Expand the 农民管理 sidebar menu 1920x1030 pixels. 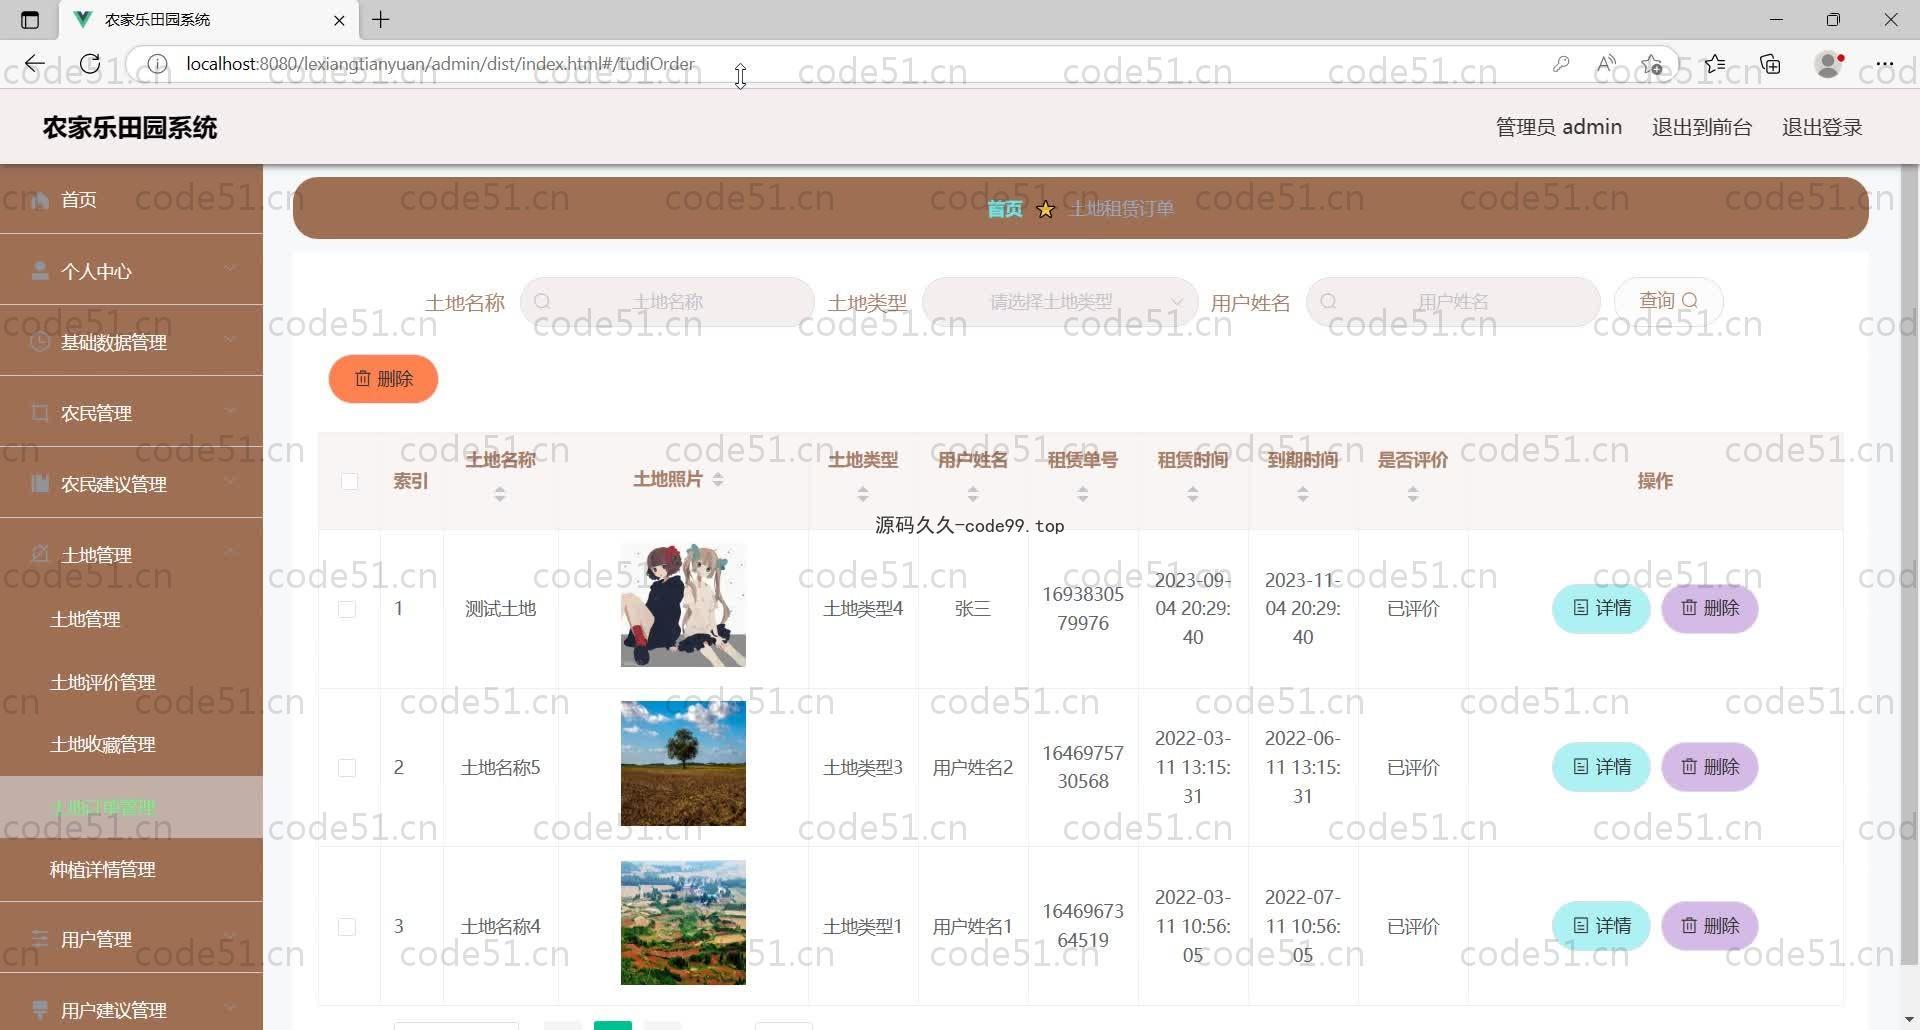[x=131, y=413]
